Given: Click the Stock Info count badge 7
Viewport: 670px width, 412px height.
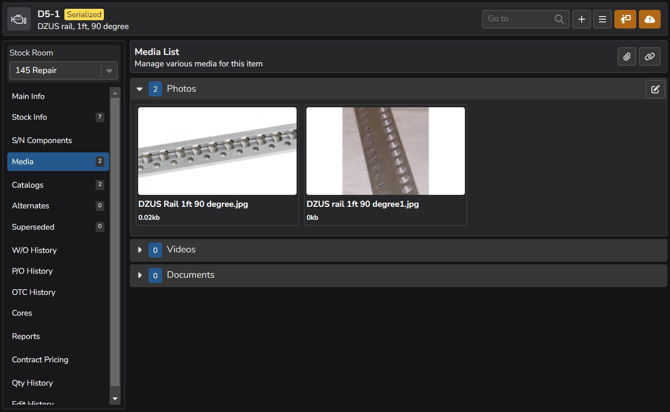Looking at the screenshot, I should coord(100,117).
